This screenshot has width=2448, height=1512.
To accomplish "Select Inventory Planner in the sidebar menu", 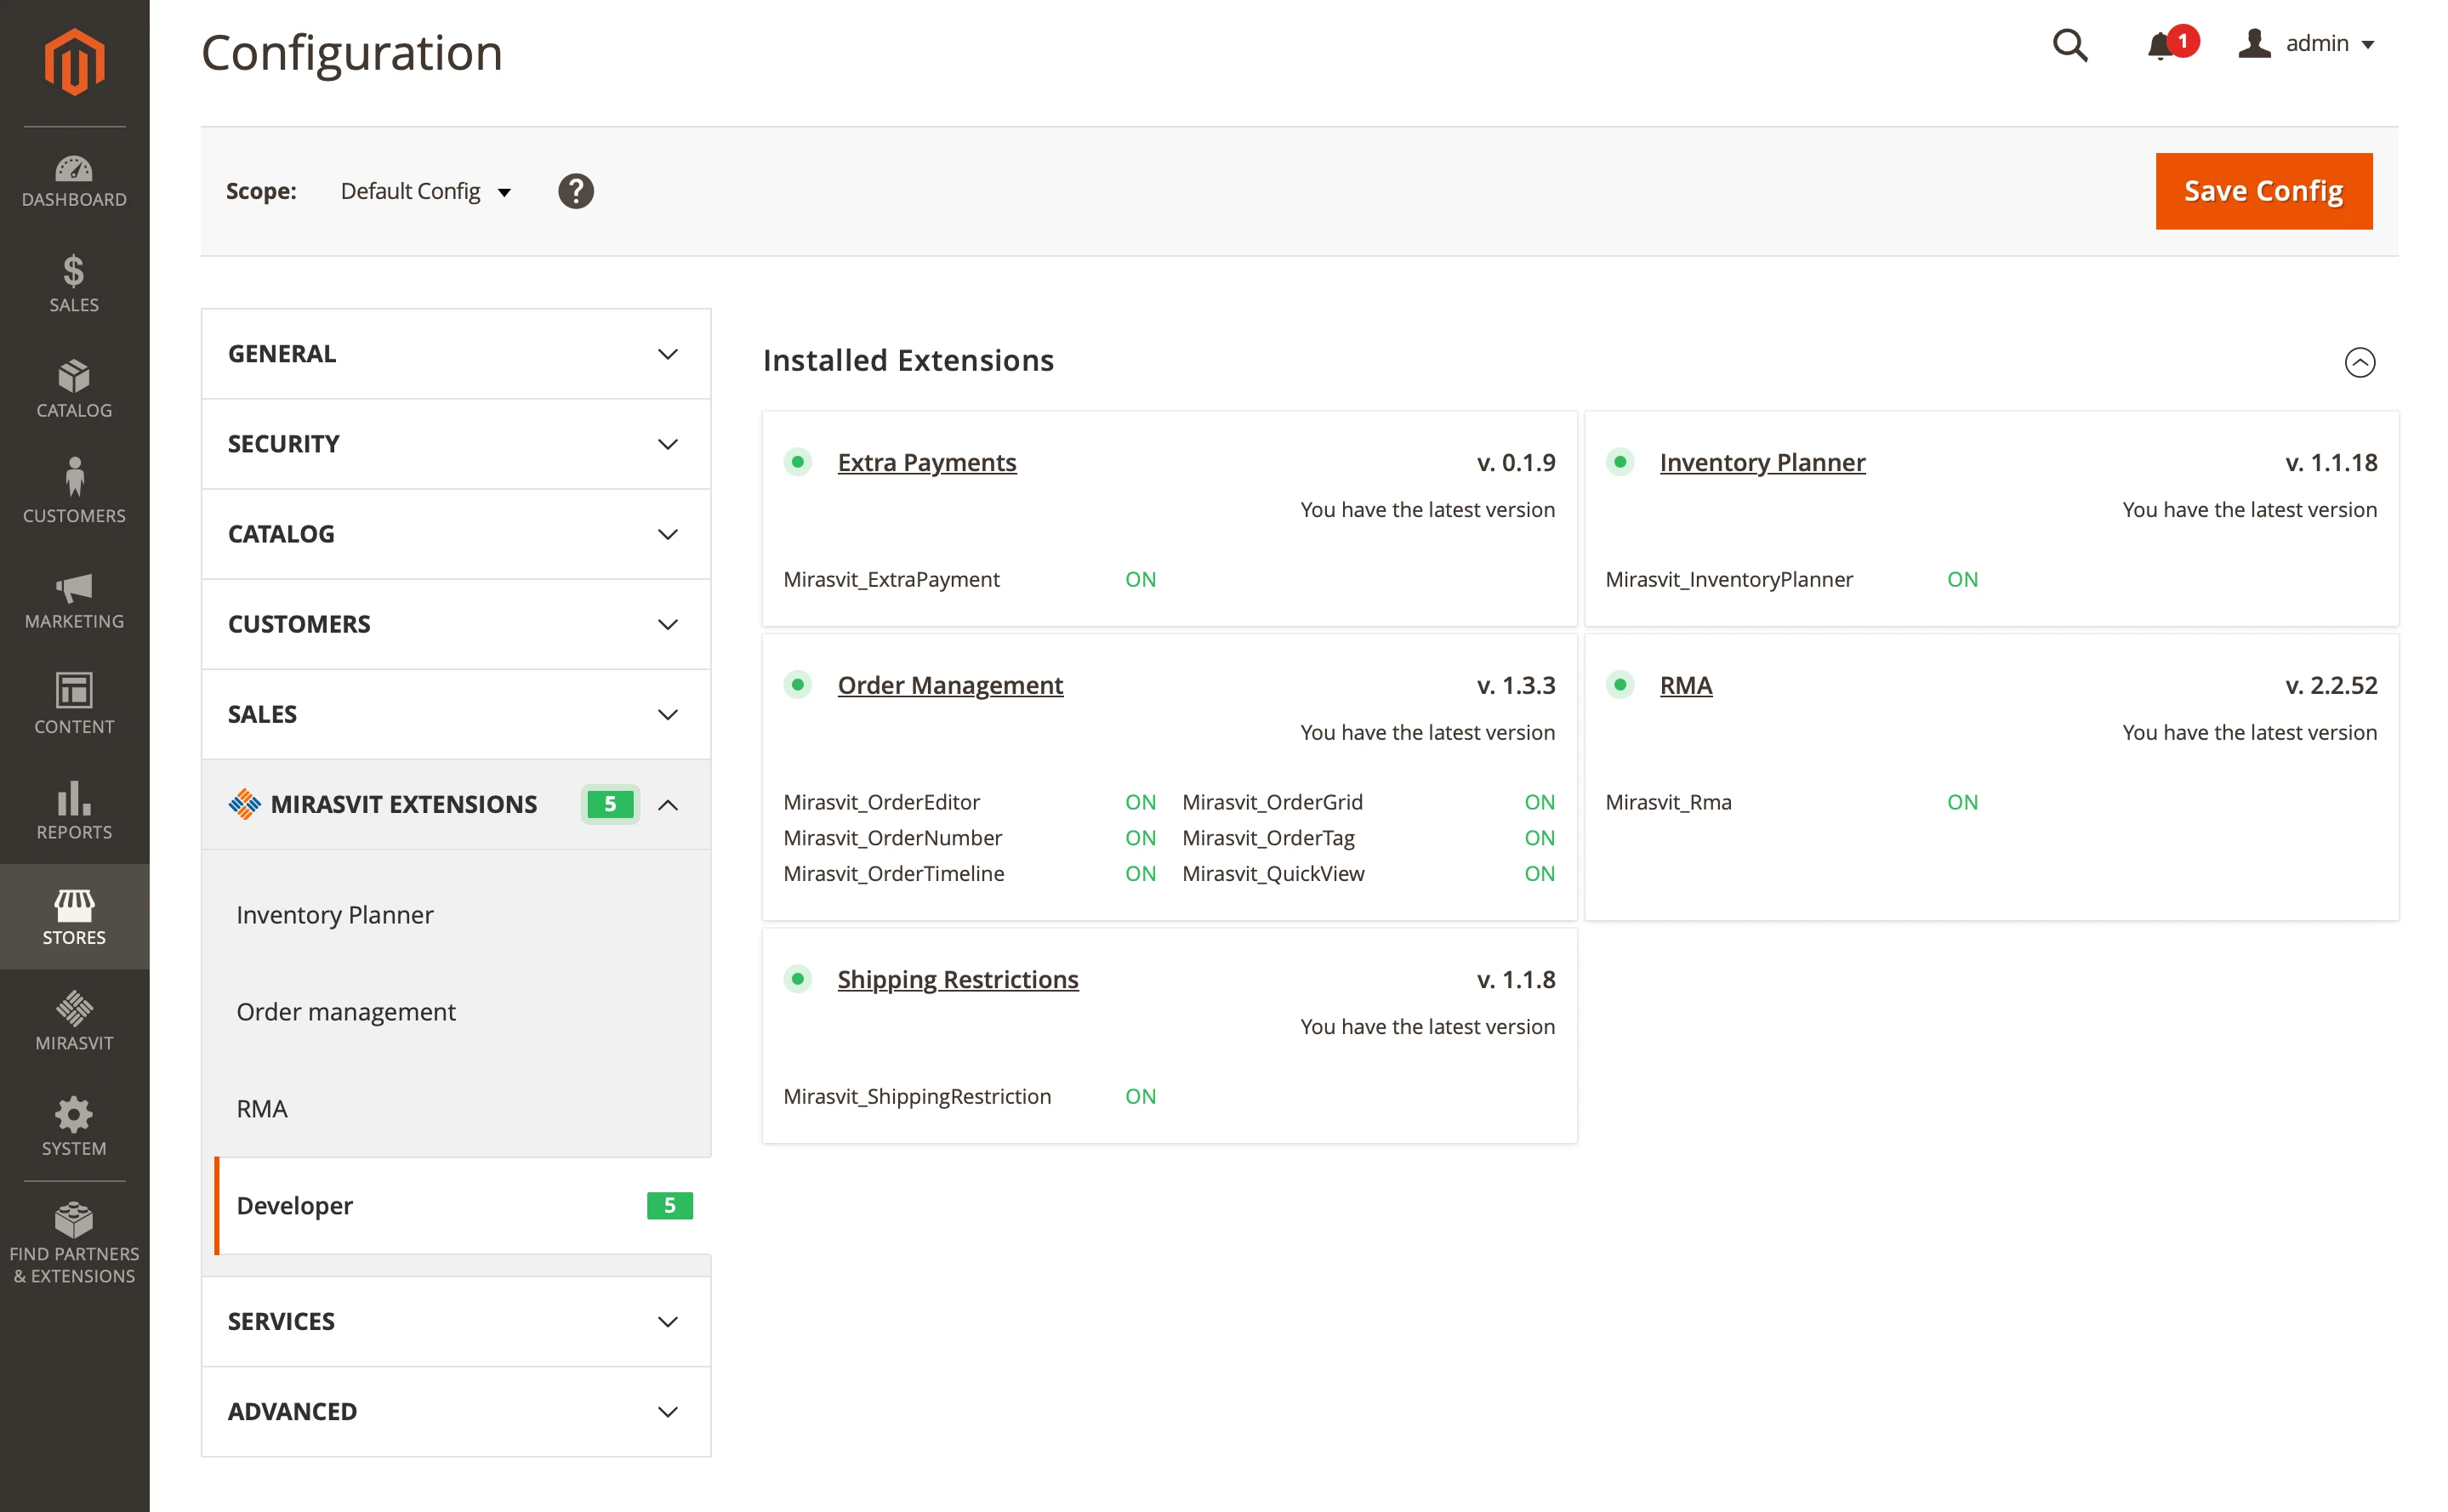I will coord(335,914).
